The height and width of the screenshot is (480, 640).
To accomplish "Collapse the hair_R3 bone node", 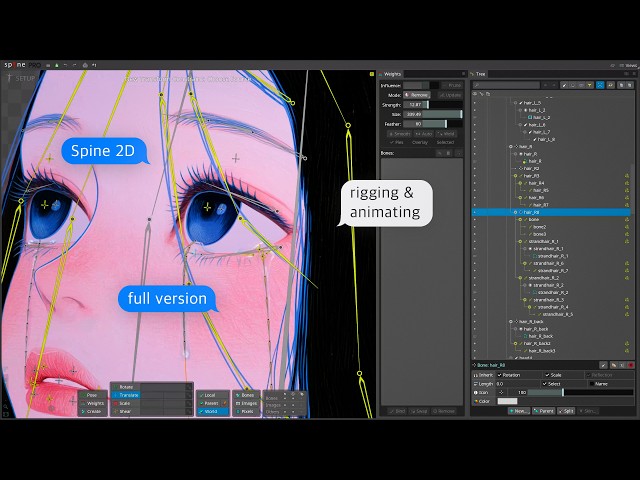I will pos(516,176).
